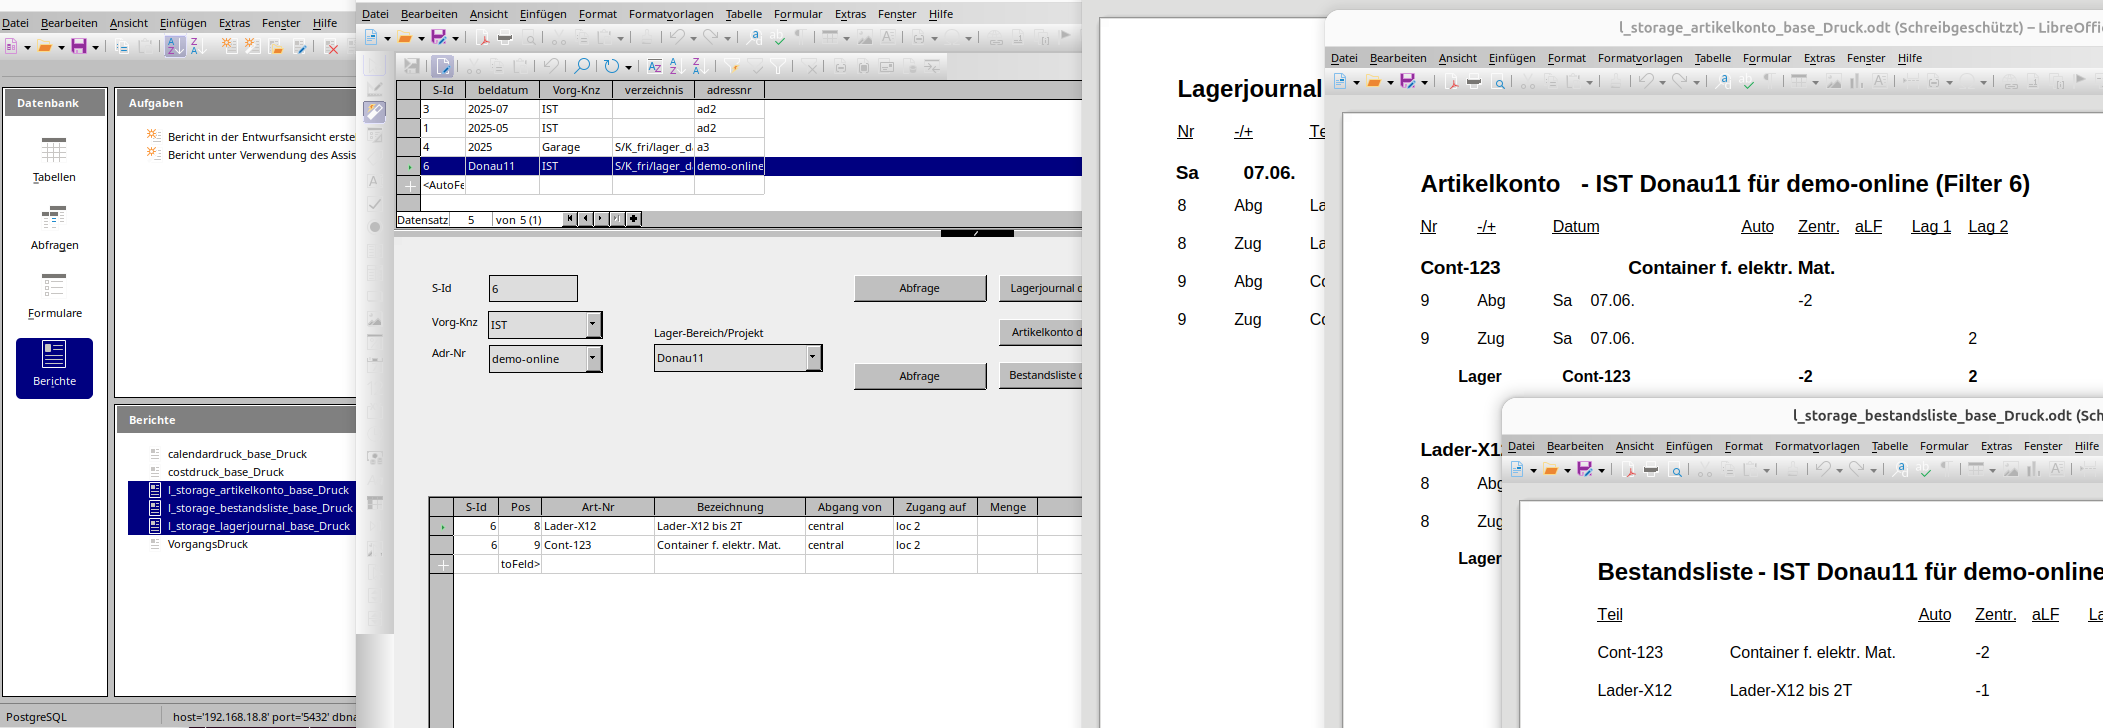The height and width of the screenshot is (728, 2103).
Task: Click 'Bericht in der Entwurfsansicht' task link
Action: 261,137
